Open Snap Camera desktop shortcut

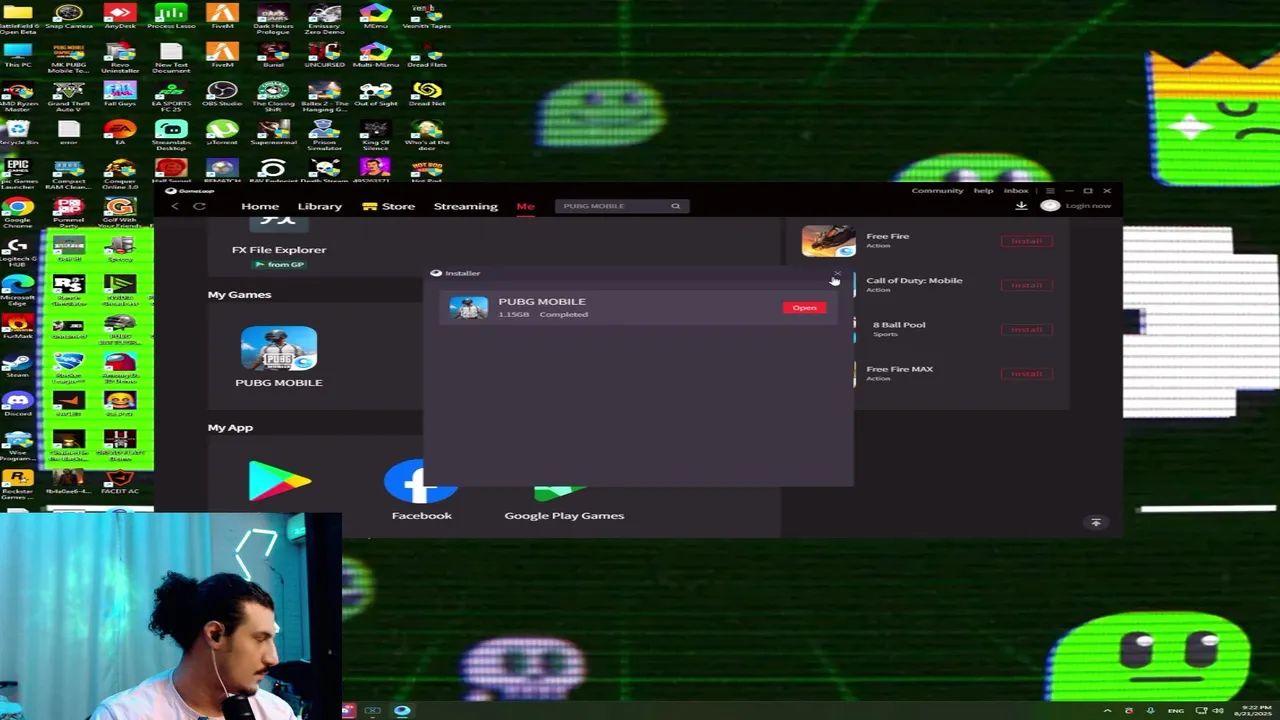(x=68, y=17)
